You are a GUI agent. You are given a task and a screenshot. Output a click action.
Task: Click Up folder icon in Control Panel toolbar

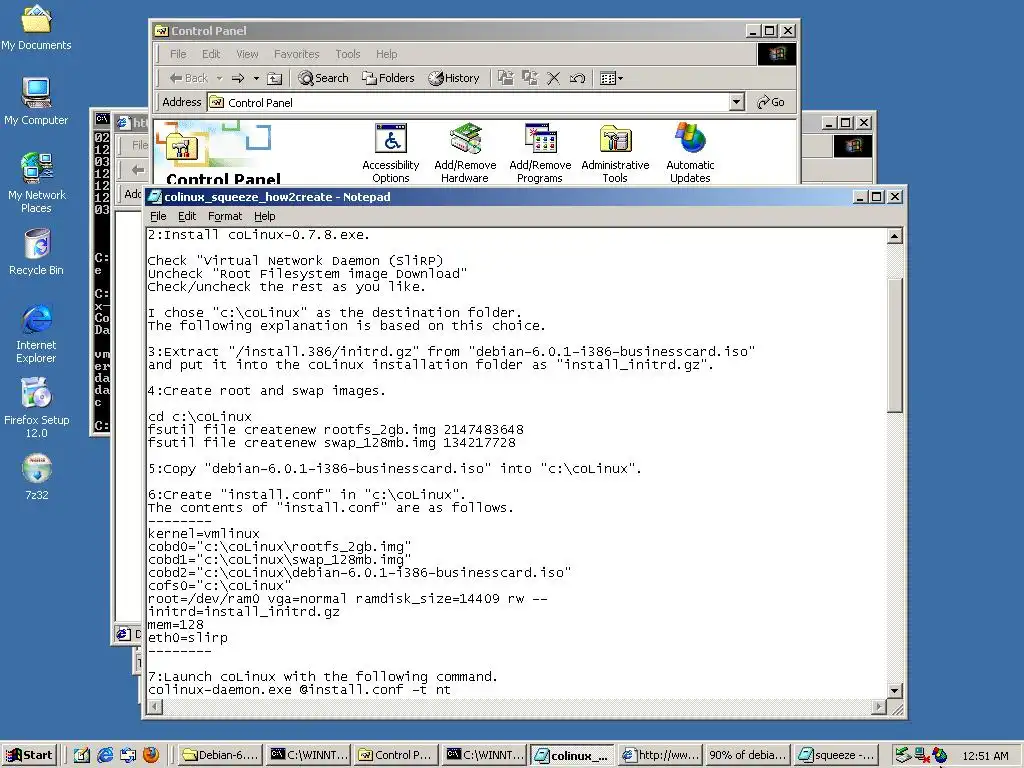tap(275, 78)
